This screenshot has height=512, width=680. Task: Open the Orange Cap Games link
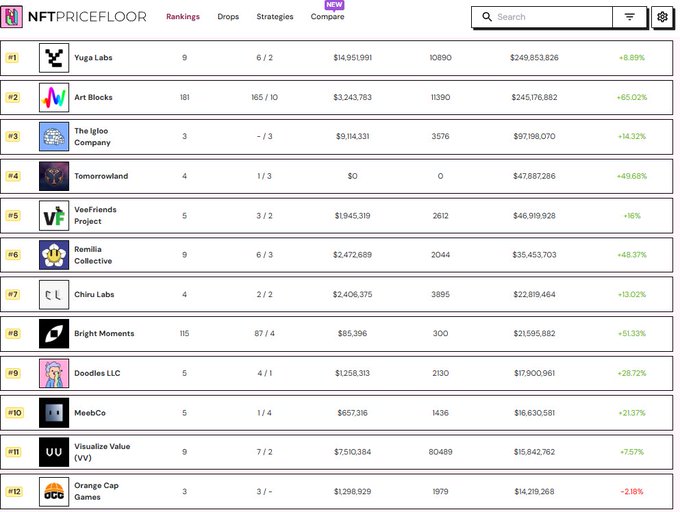pyautogui.click(x=96, y=492)
